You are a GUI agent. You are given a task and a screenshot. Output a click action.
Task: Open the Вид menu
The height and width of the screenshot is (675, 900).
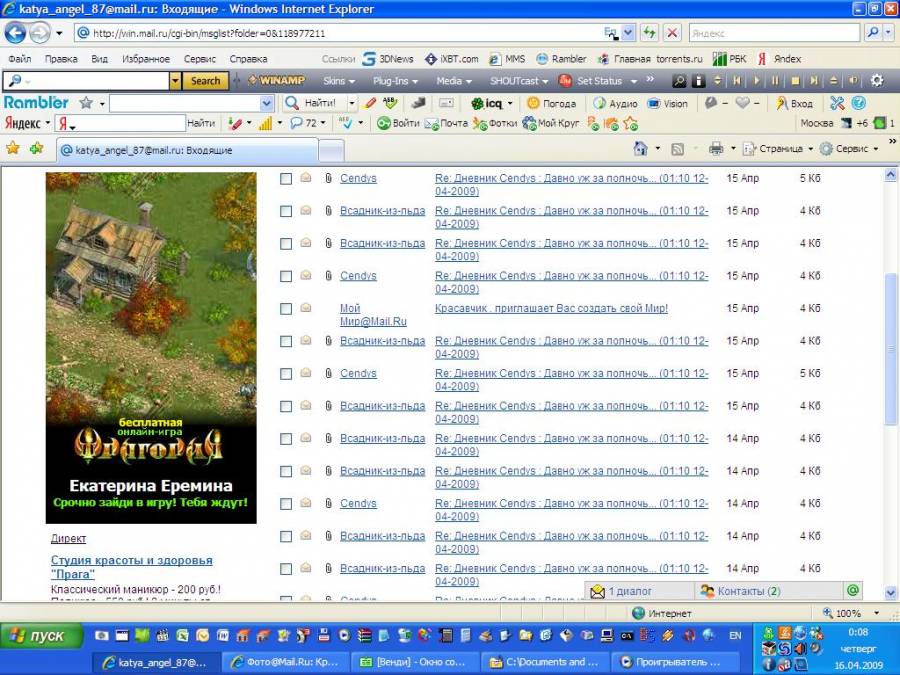pos(99,59)
